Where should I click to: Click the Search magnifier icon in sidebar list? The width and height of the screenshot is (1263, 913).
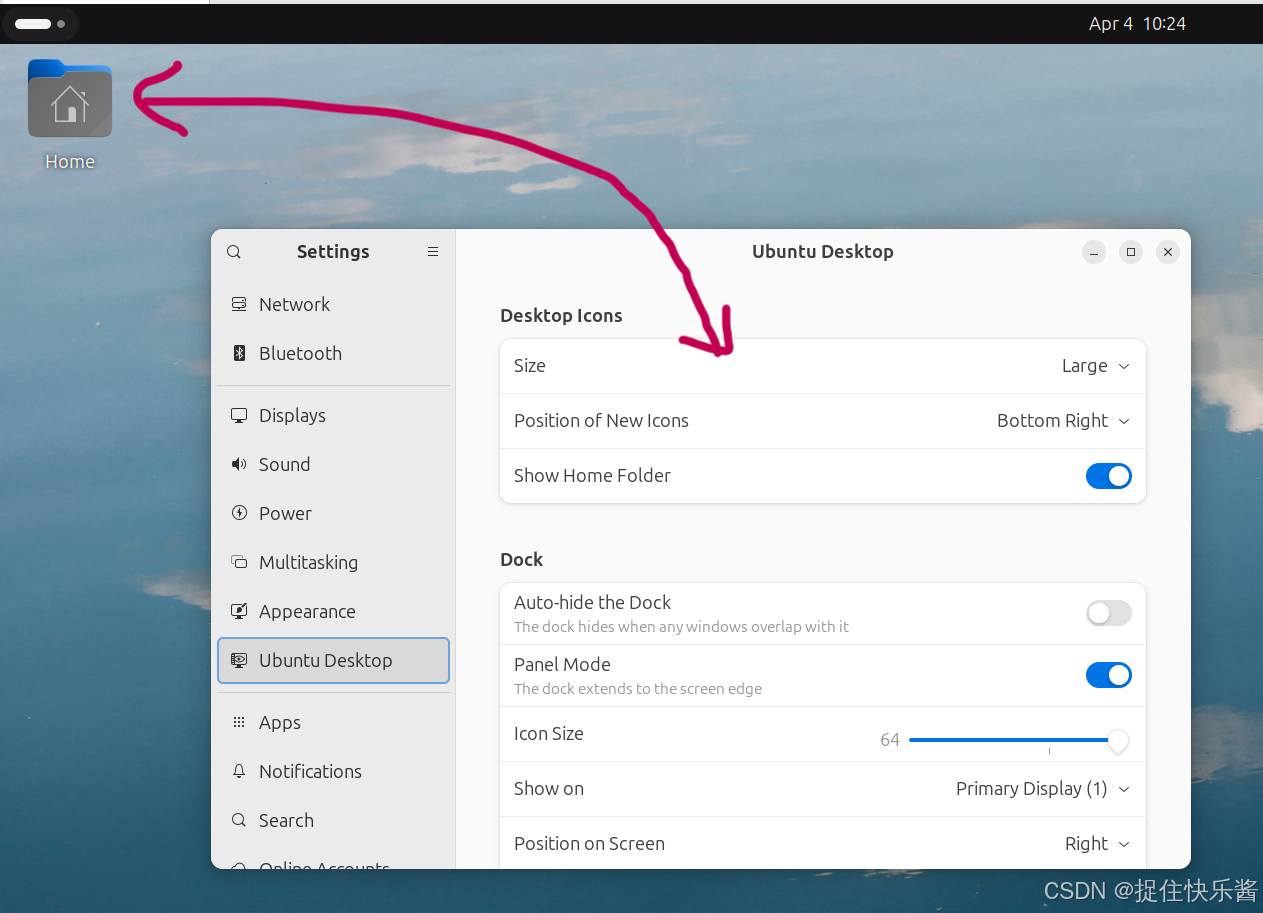[x=239, y=820]
